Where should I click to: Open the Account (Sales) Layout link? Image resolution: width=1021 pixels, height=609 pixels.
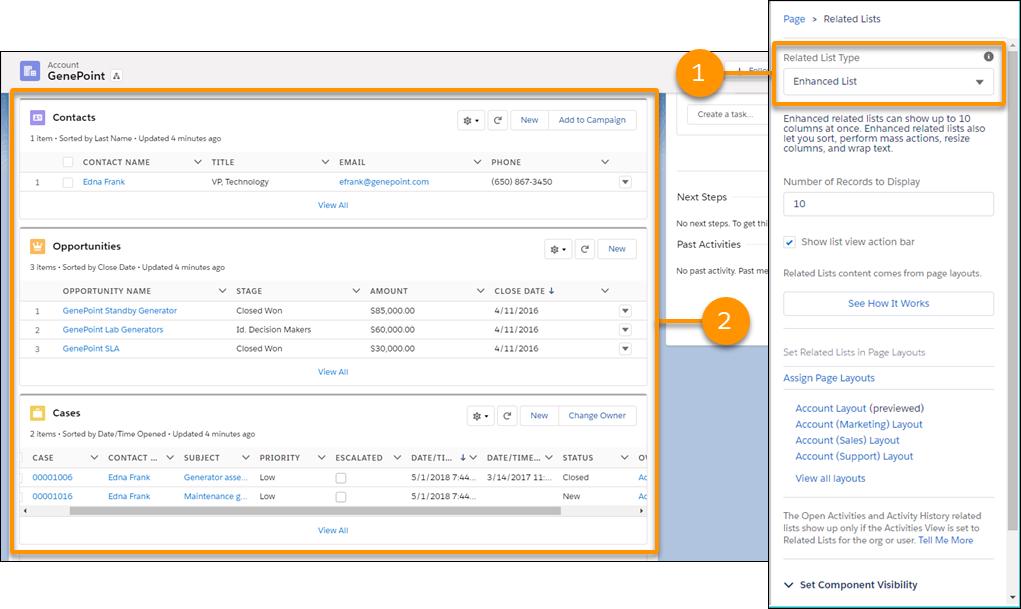pos(847,440)
